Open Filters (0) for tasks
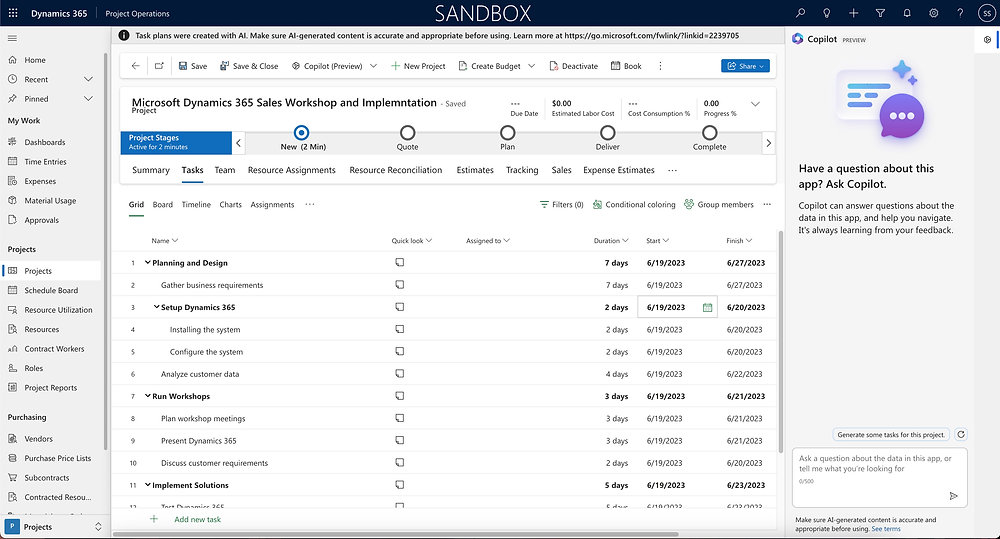 (561, 205)
